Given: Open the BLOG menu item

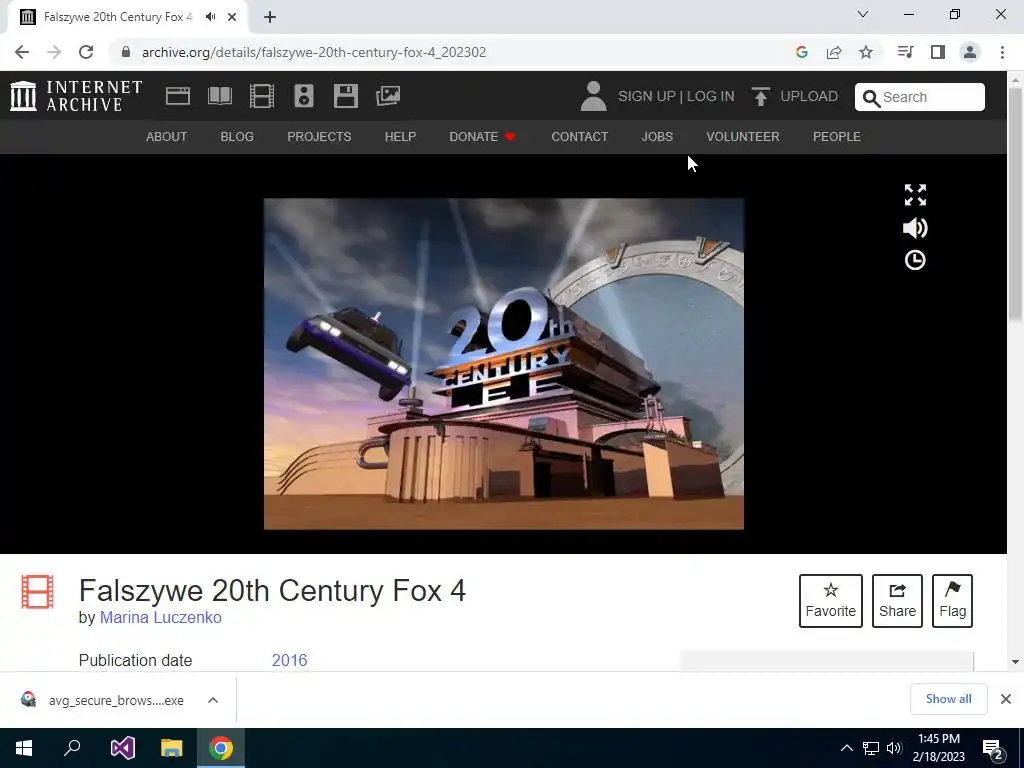Looking at the screenshot, I should [x=237, y=136].
